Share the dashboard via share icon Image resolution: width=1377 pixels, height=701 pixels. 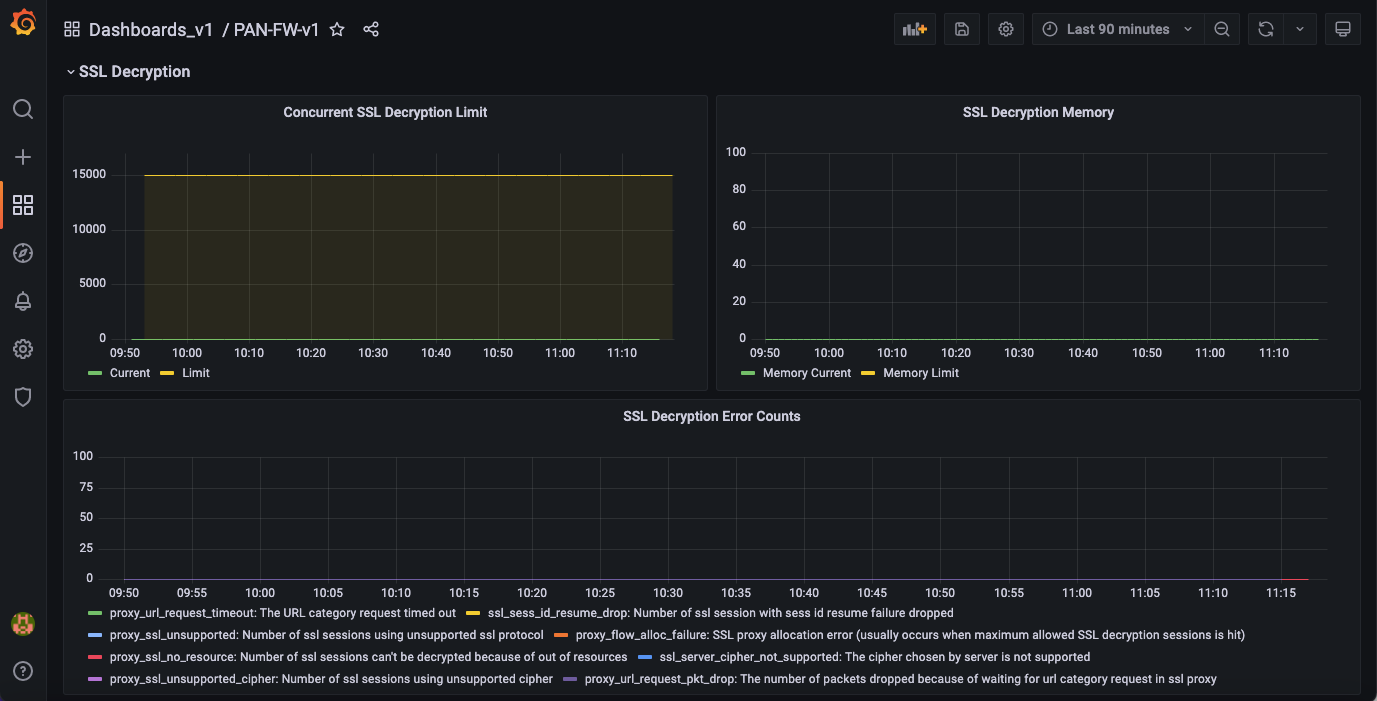[x=371, y=29]
